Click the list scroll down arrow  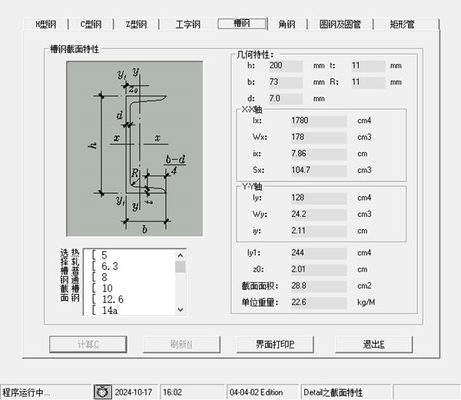click(180, 310)
